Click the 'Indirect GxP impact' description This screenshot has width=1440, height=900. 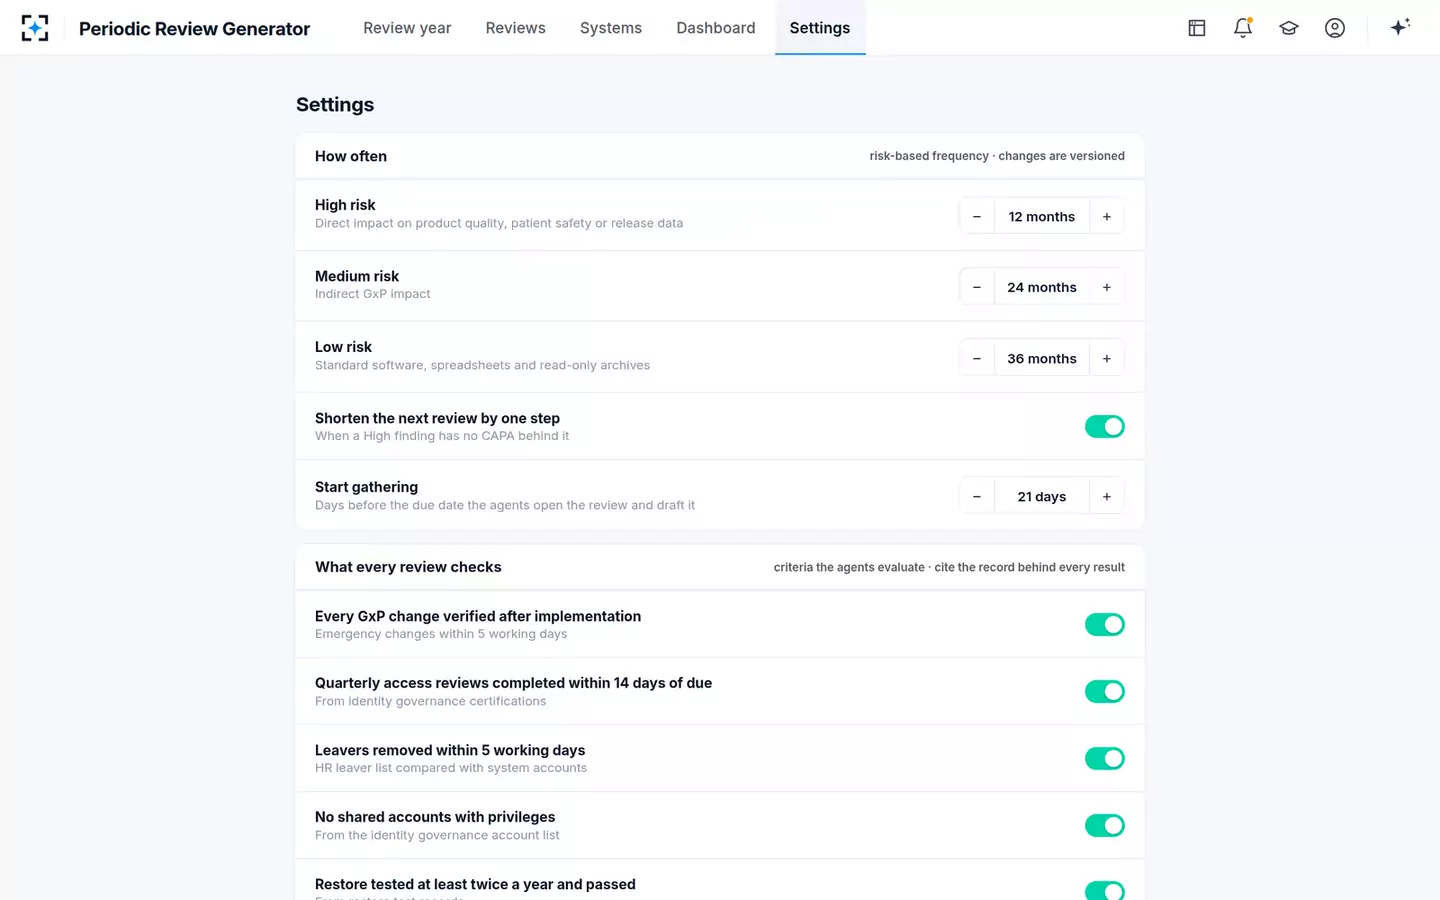pyautogui.click(x=373, y=294)
